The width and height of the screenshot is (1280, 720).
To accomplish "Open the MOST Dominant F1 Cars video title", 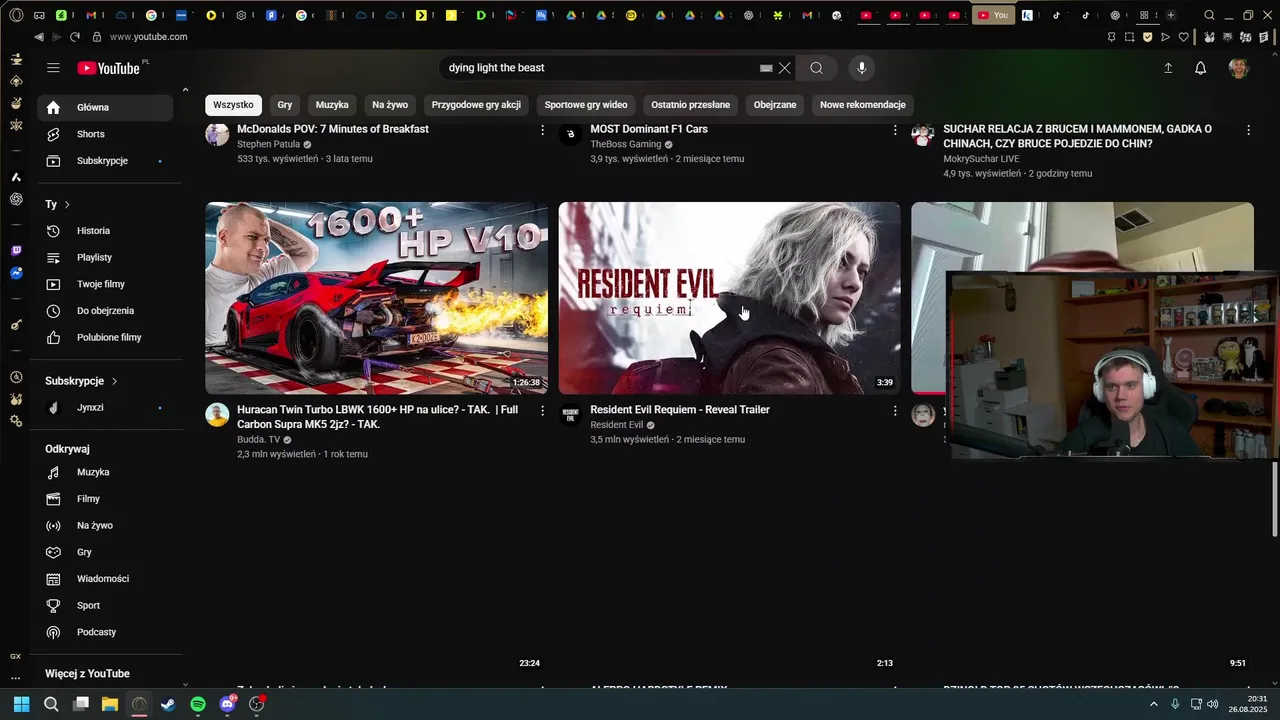I will (649, 129).
